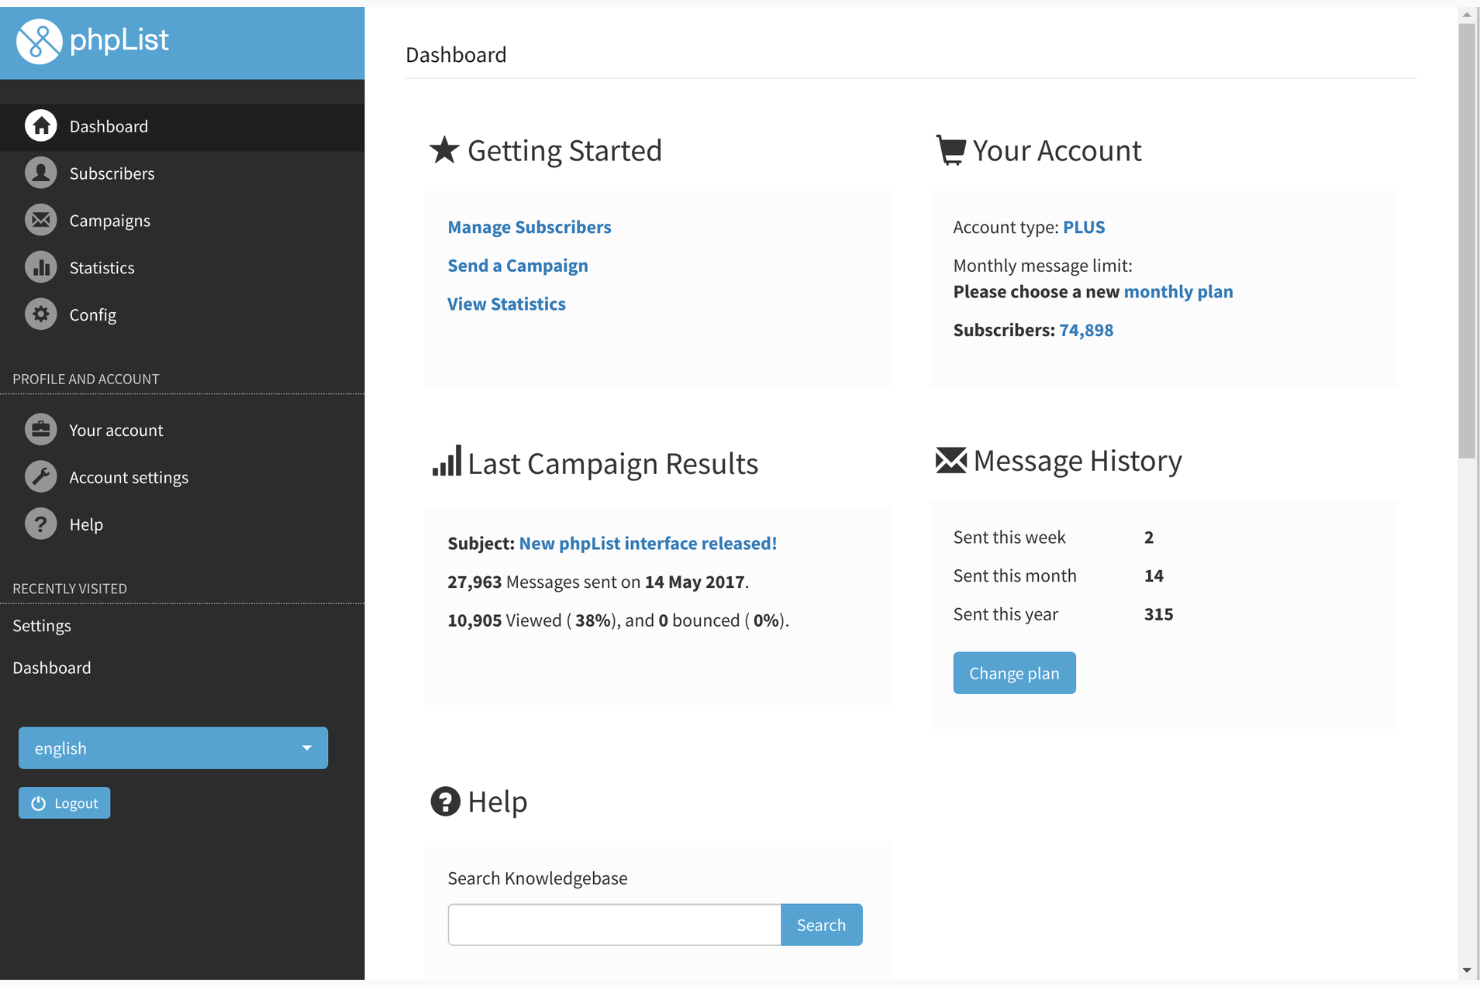Click the Config gear icon

click(x=41, y=314)
